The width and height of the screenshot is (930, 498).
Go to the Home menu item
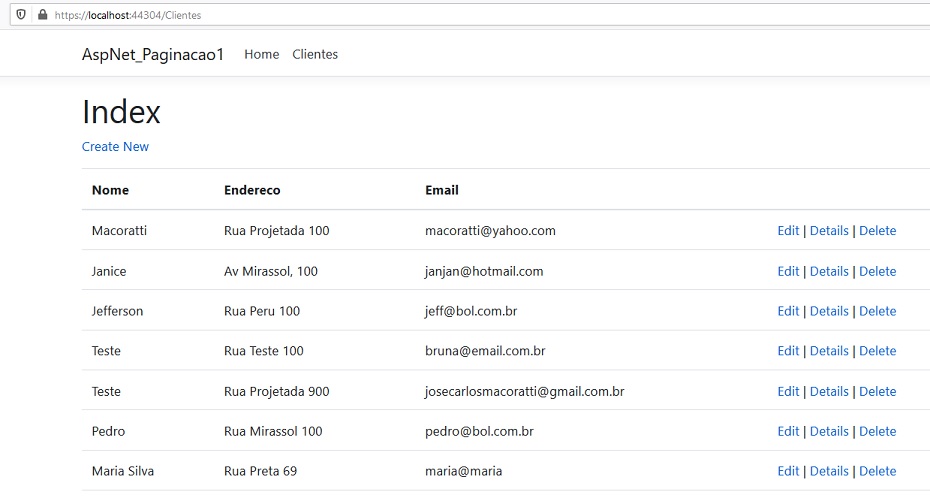(262, 55)
